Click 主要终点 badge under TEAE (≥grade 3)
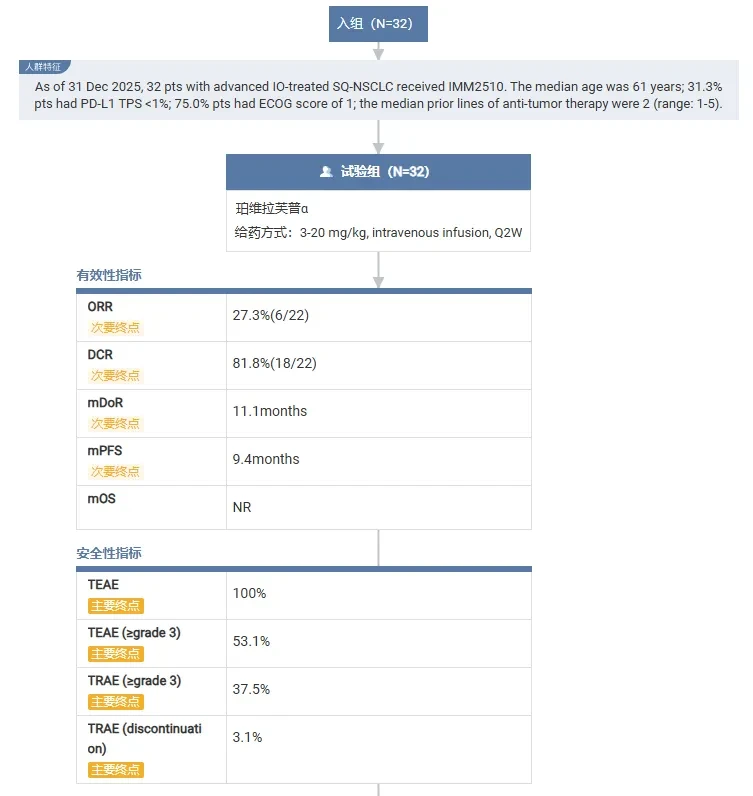Viewport: 753px width, 796px height. pos(116,654)
